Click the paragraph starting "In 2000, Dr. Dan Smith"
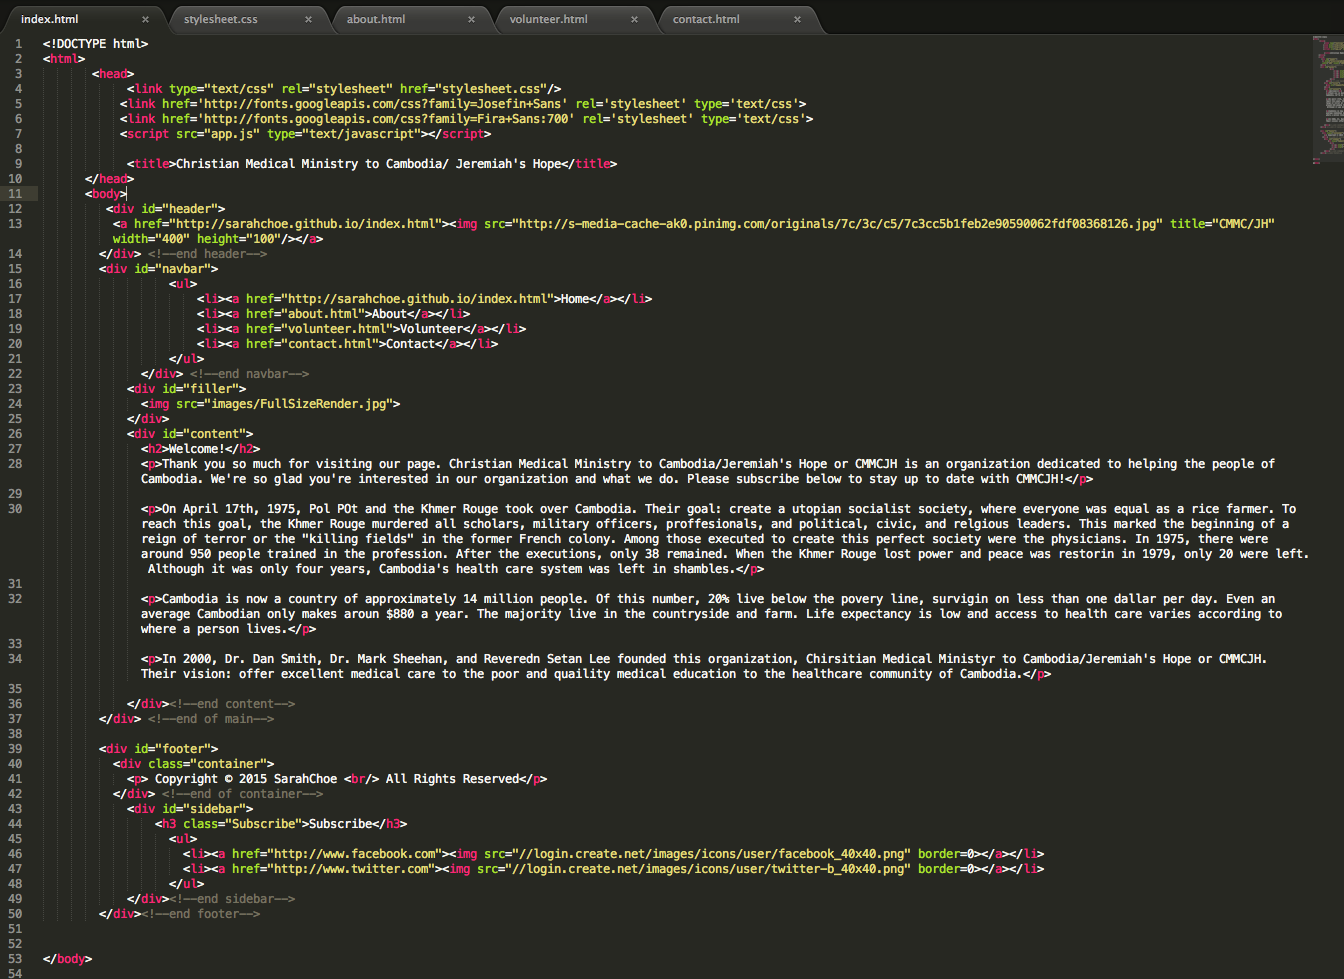Image resolution: width=1344 pixels, height=979 pixels. click(x=704, y=666)
